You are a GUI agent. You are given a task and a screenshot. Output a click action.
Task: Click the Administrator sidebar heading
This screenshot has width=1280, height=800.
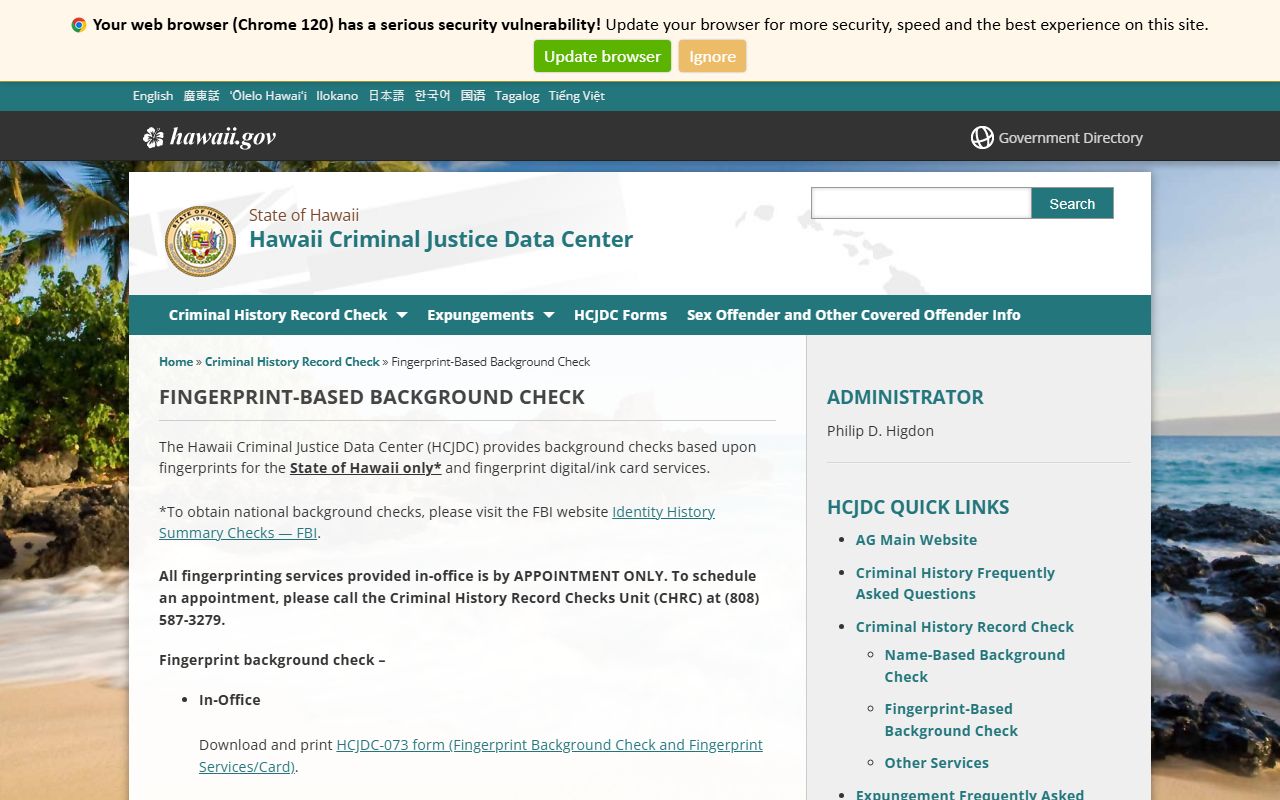click(905, 397)
